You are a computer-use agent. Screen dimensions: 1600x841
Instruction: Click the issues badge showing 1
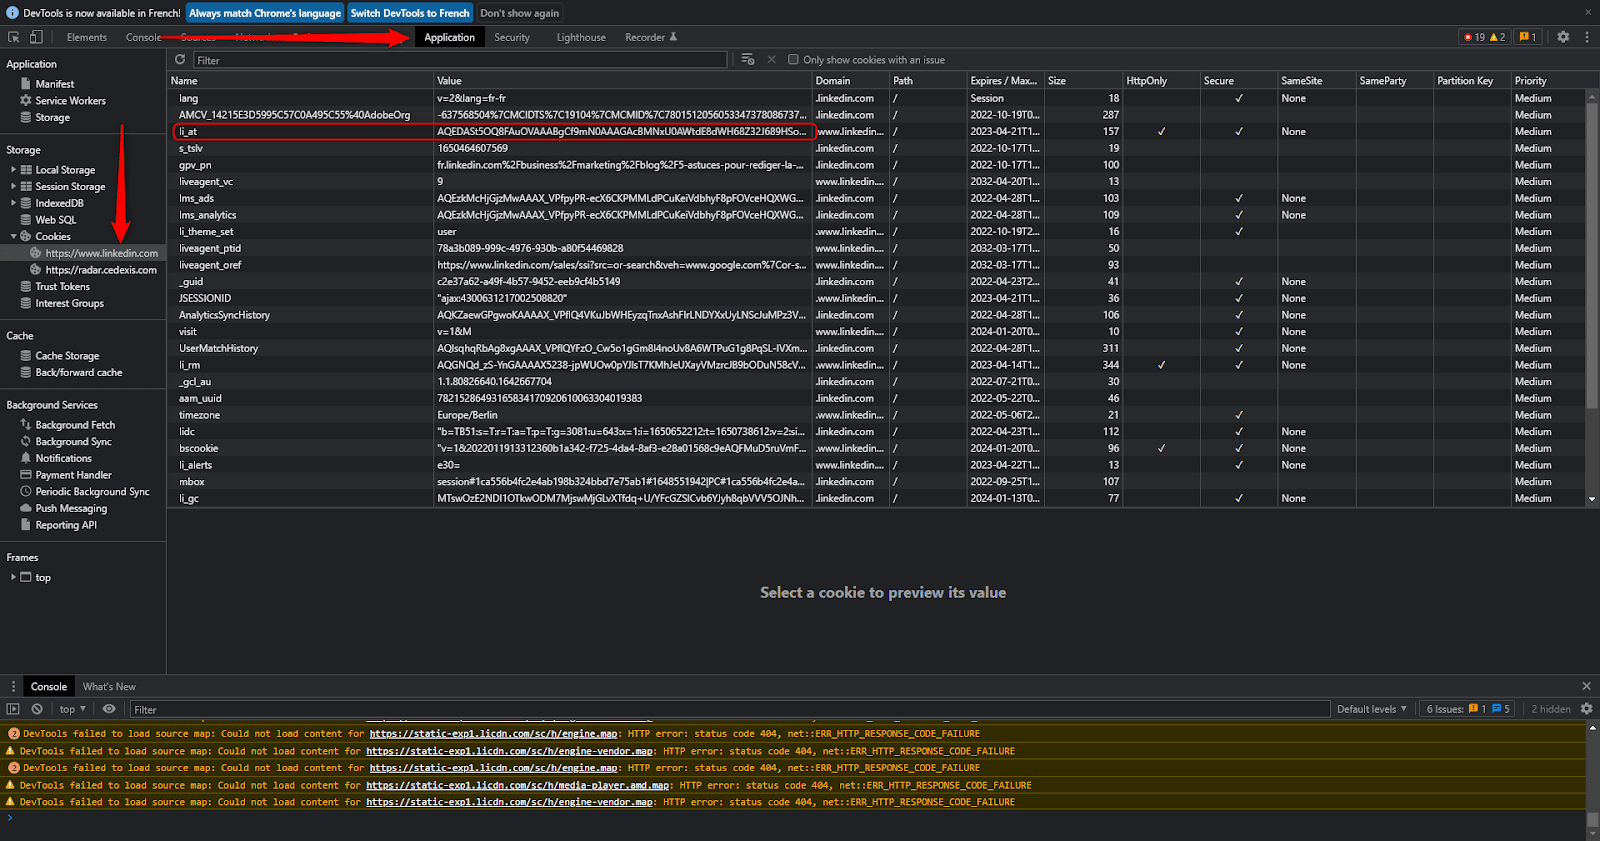pos(1528,37)
